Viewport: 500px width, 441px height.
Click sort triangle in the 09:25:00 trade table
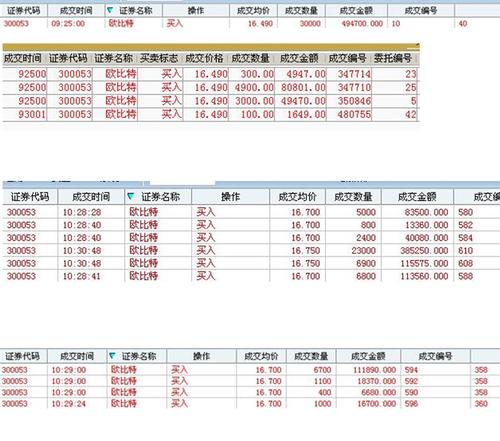point(110,11)
